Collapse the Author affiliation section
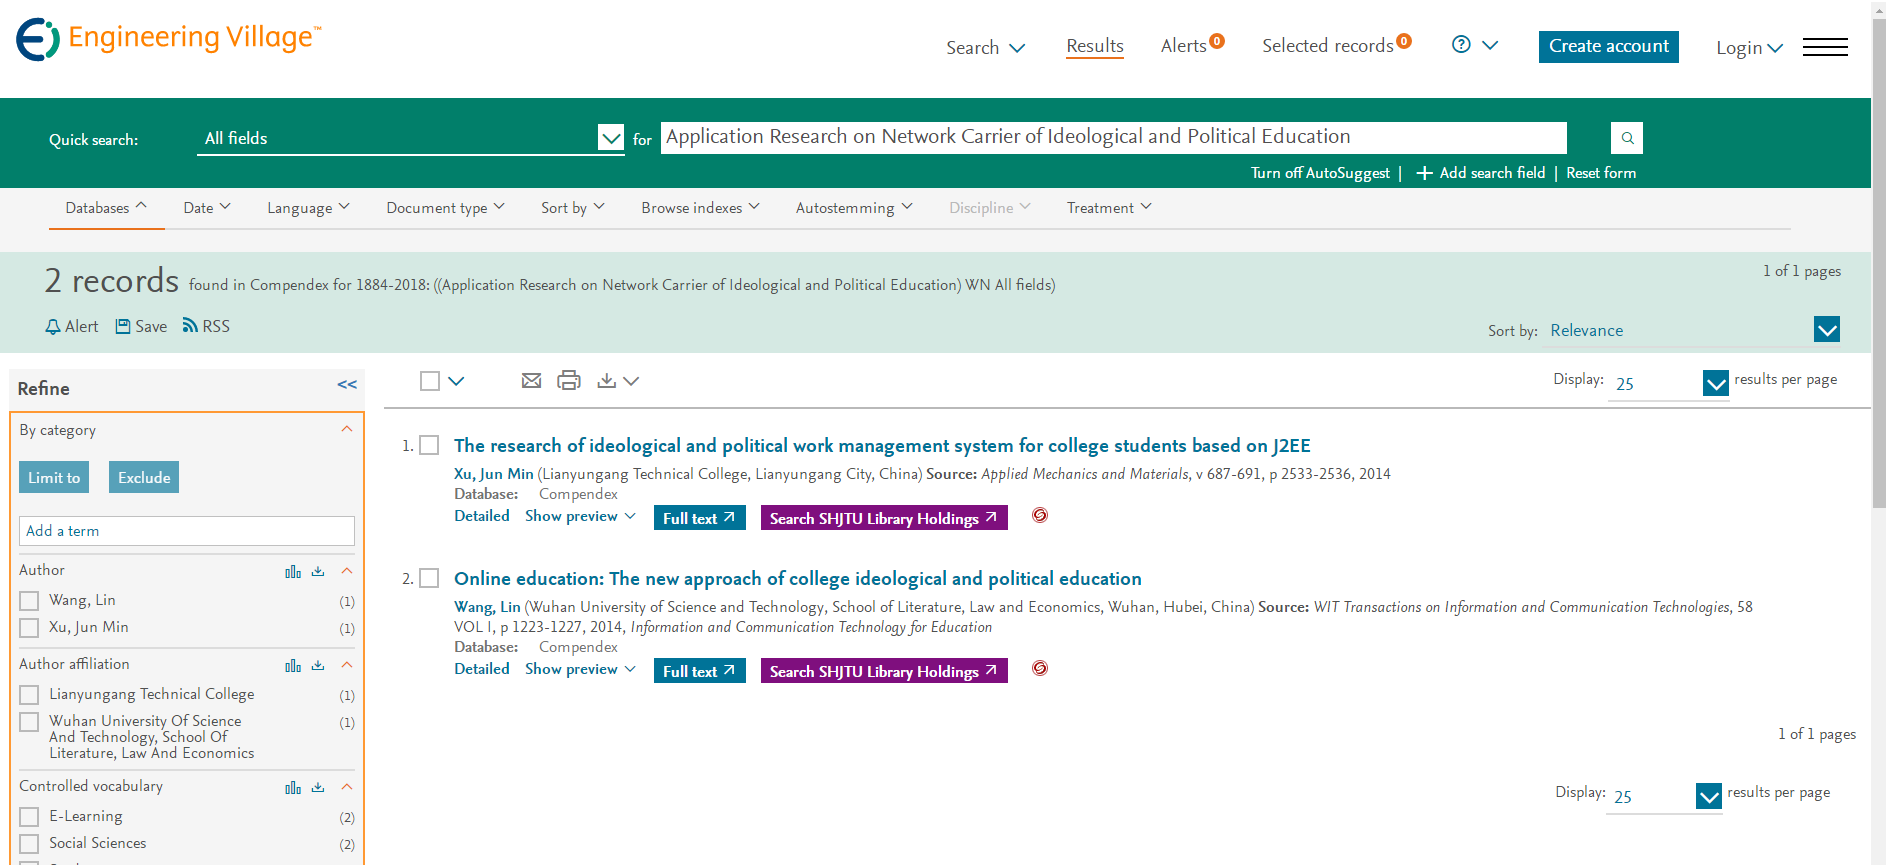 (347, 665)
